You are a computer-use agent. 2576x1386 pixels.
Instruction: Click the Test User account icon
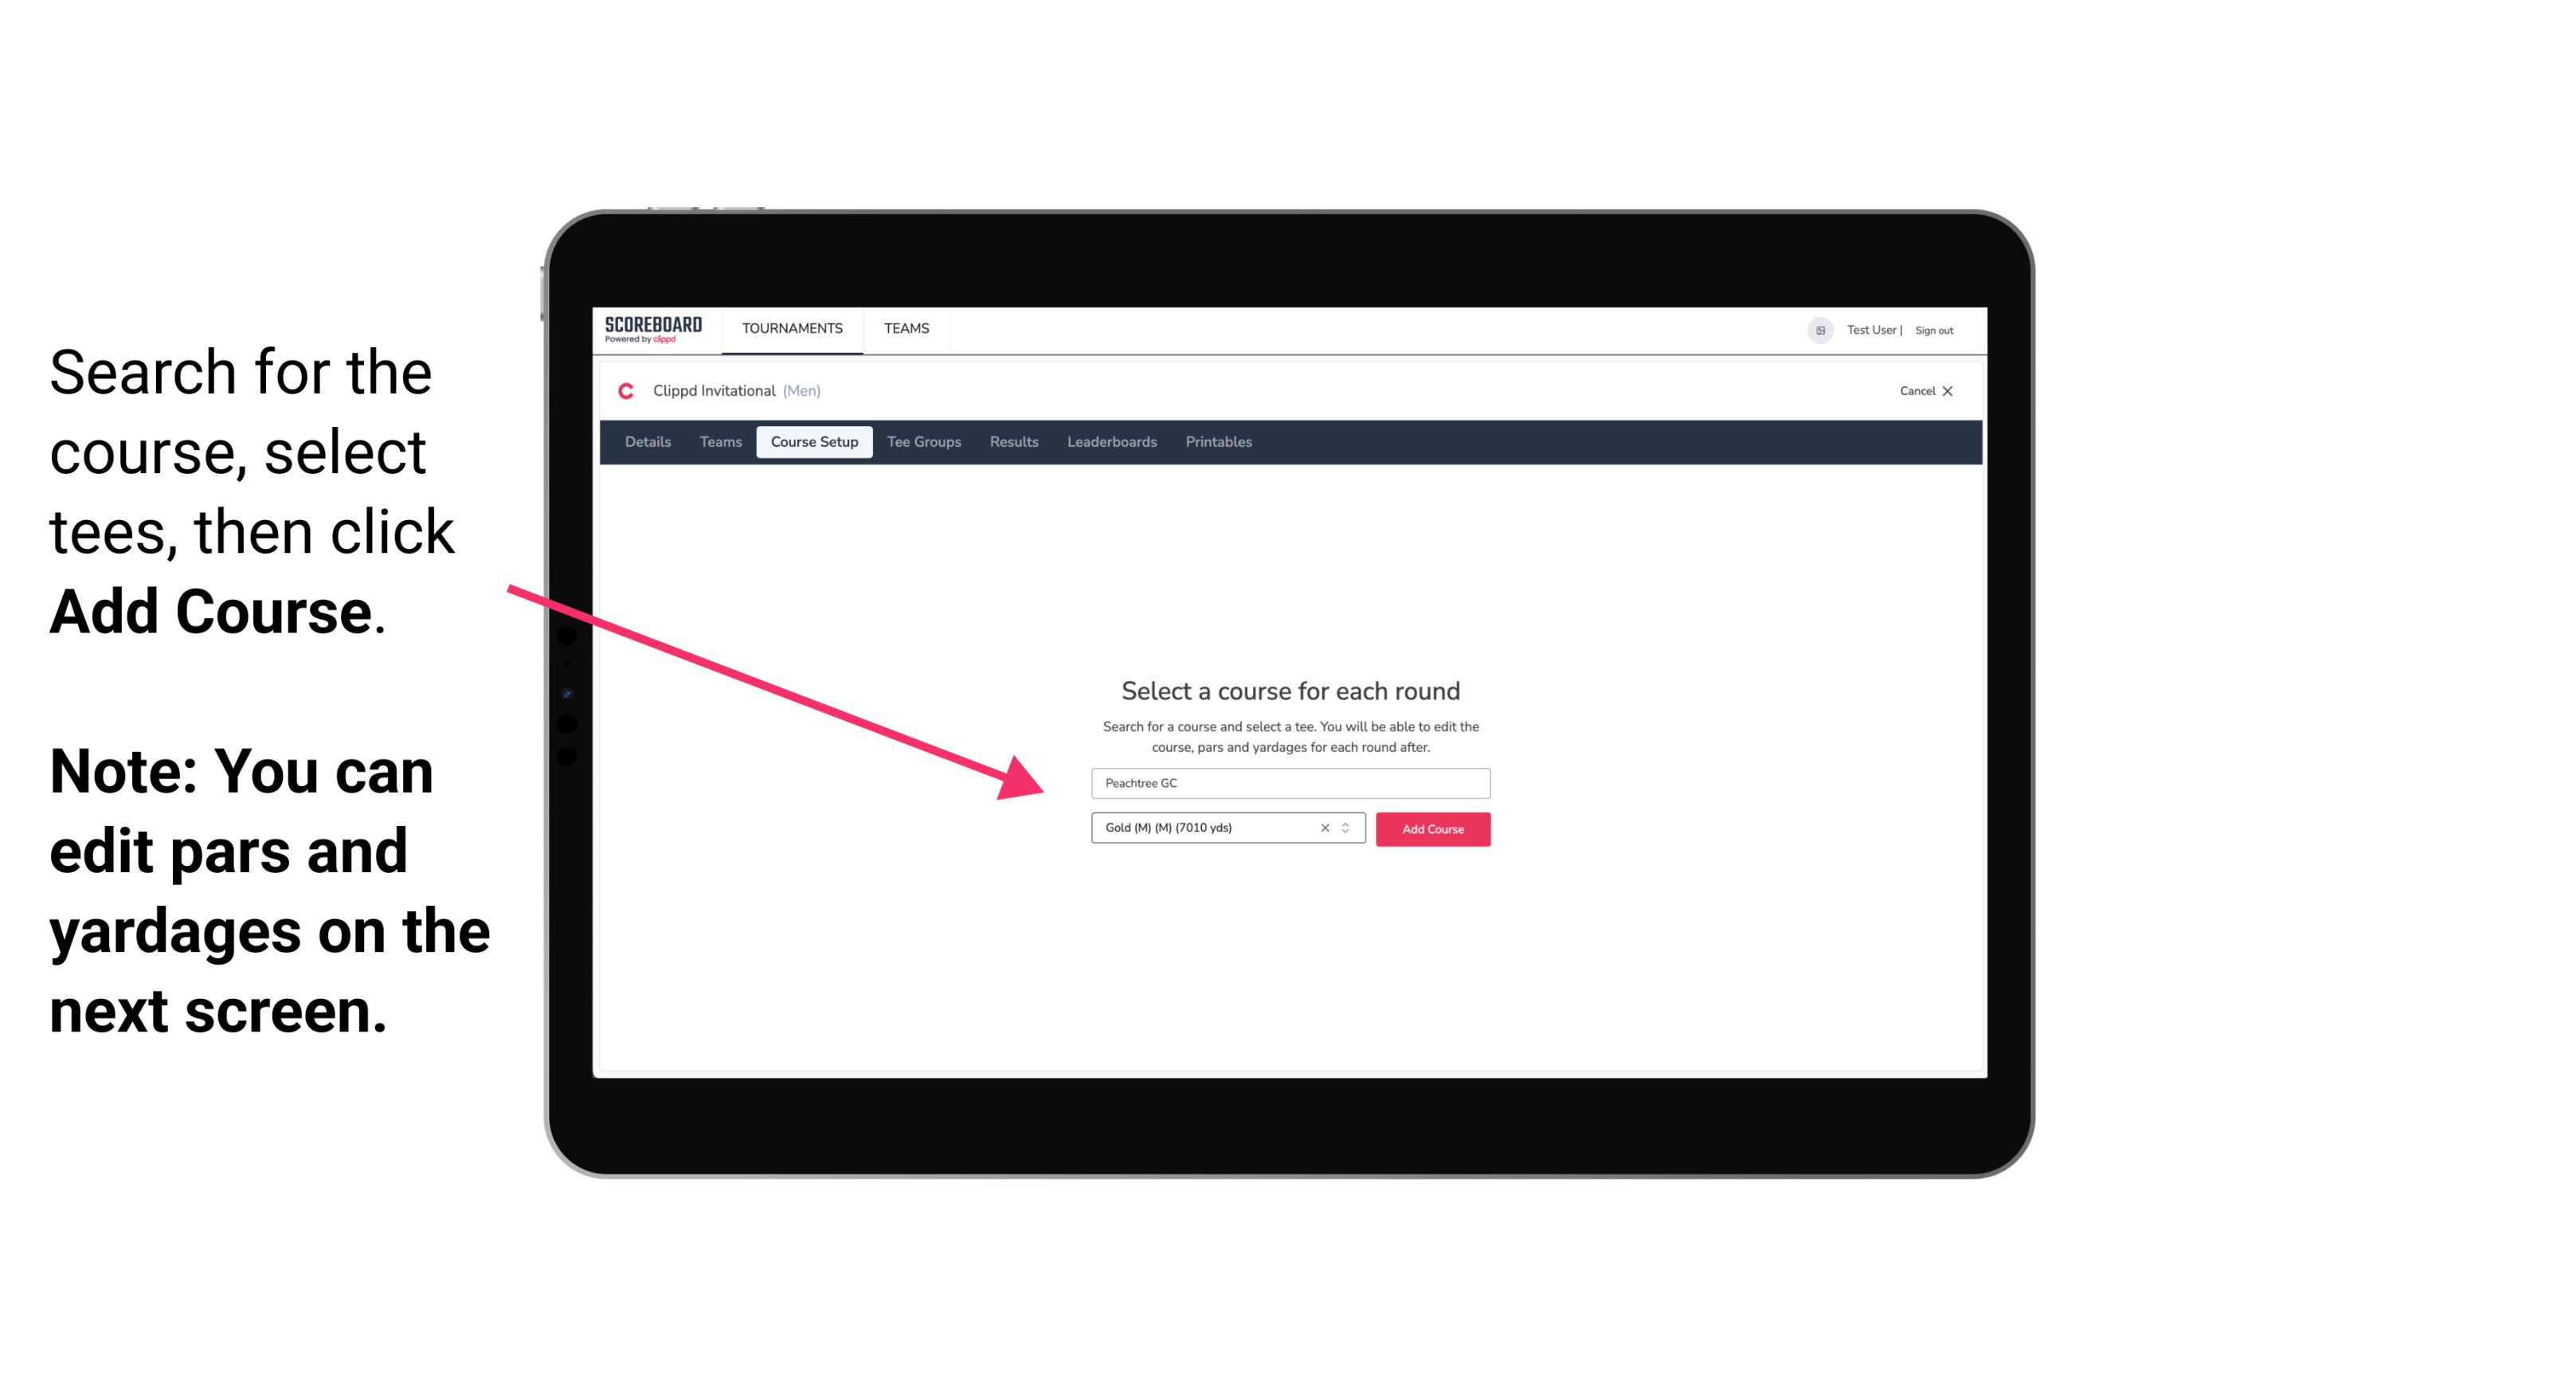tap(1815, 330)
